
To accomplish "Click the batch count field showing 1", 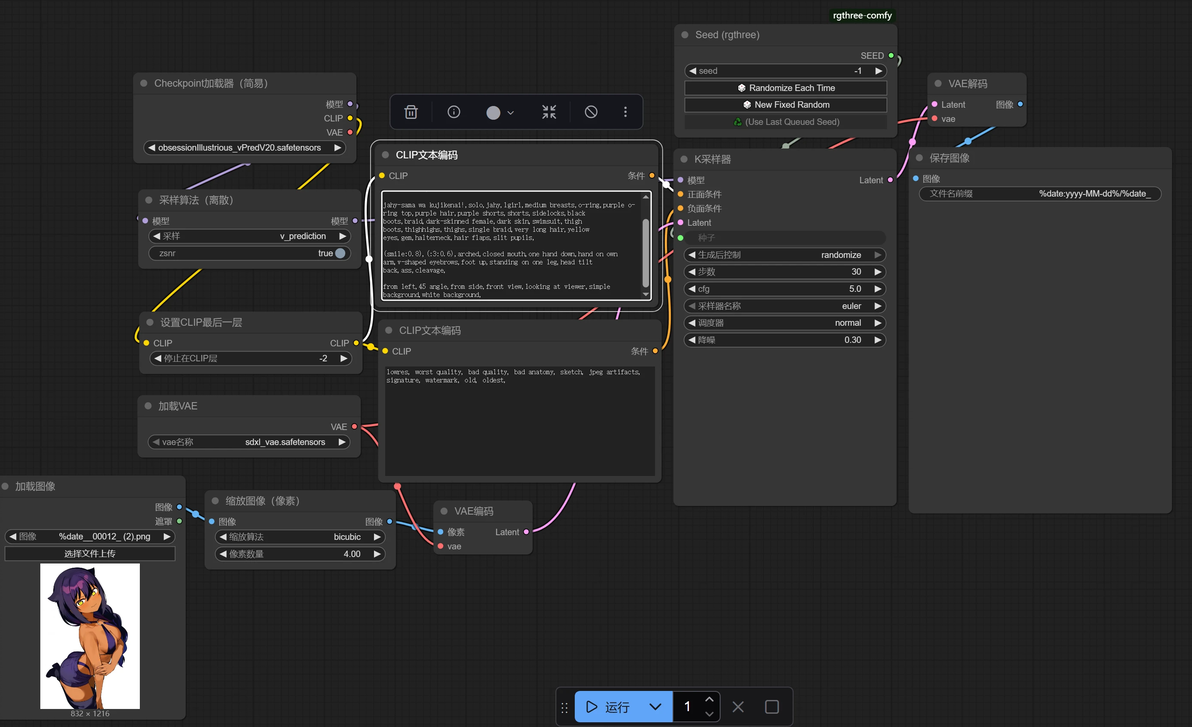I will tap(689, 706).
